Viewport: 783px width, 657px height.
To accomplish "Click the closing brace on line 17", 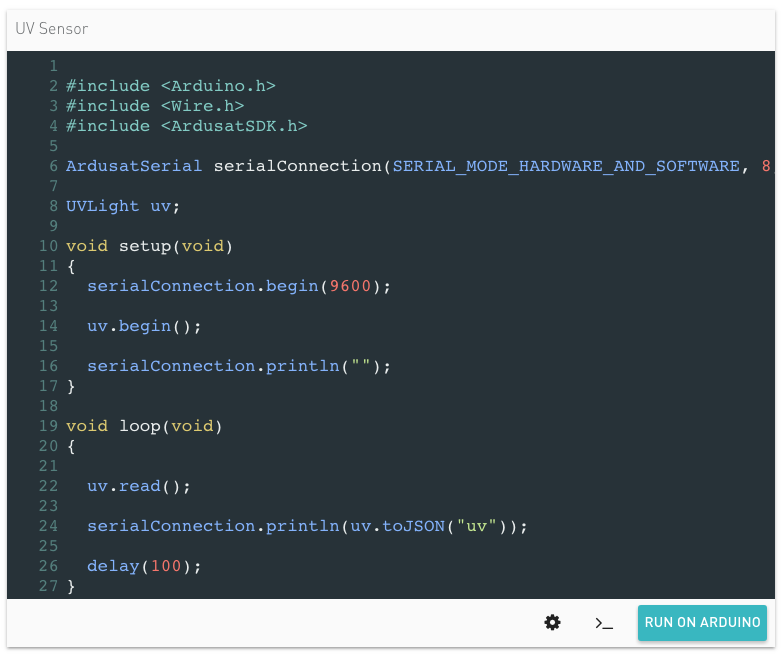I will (x=71, y=386).
